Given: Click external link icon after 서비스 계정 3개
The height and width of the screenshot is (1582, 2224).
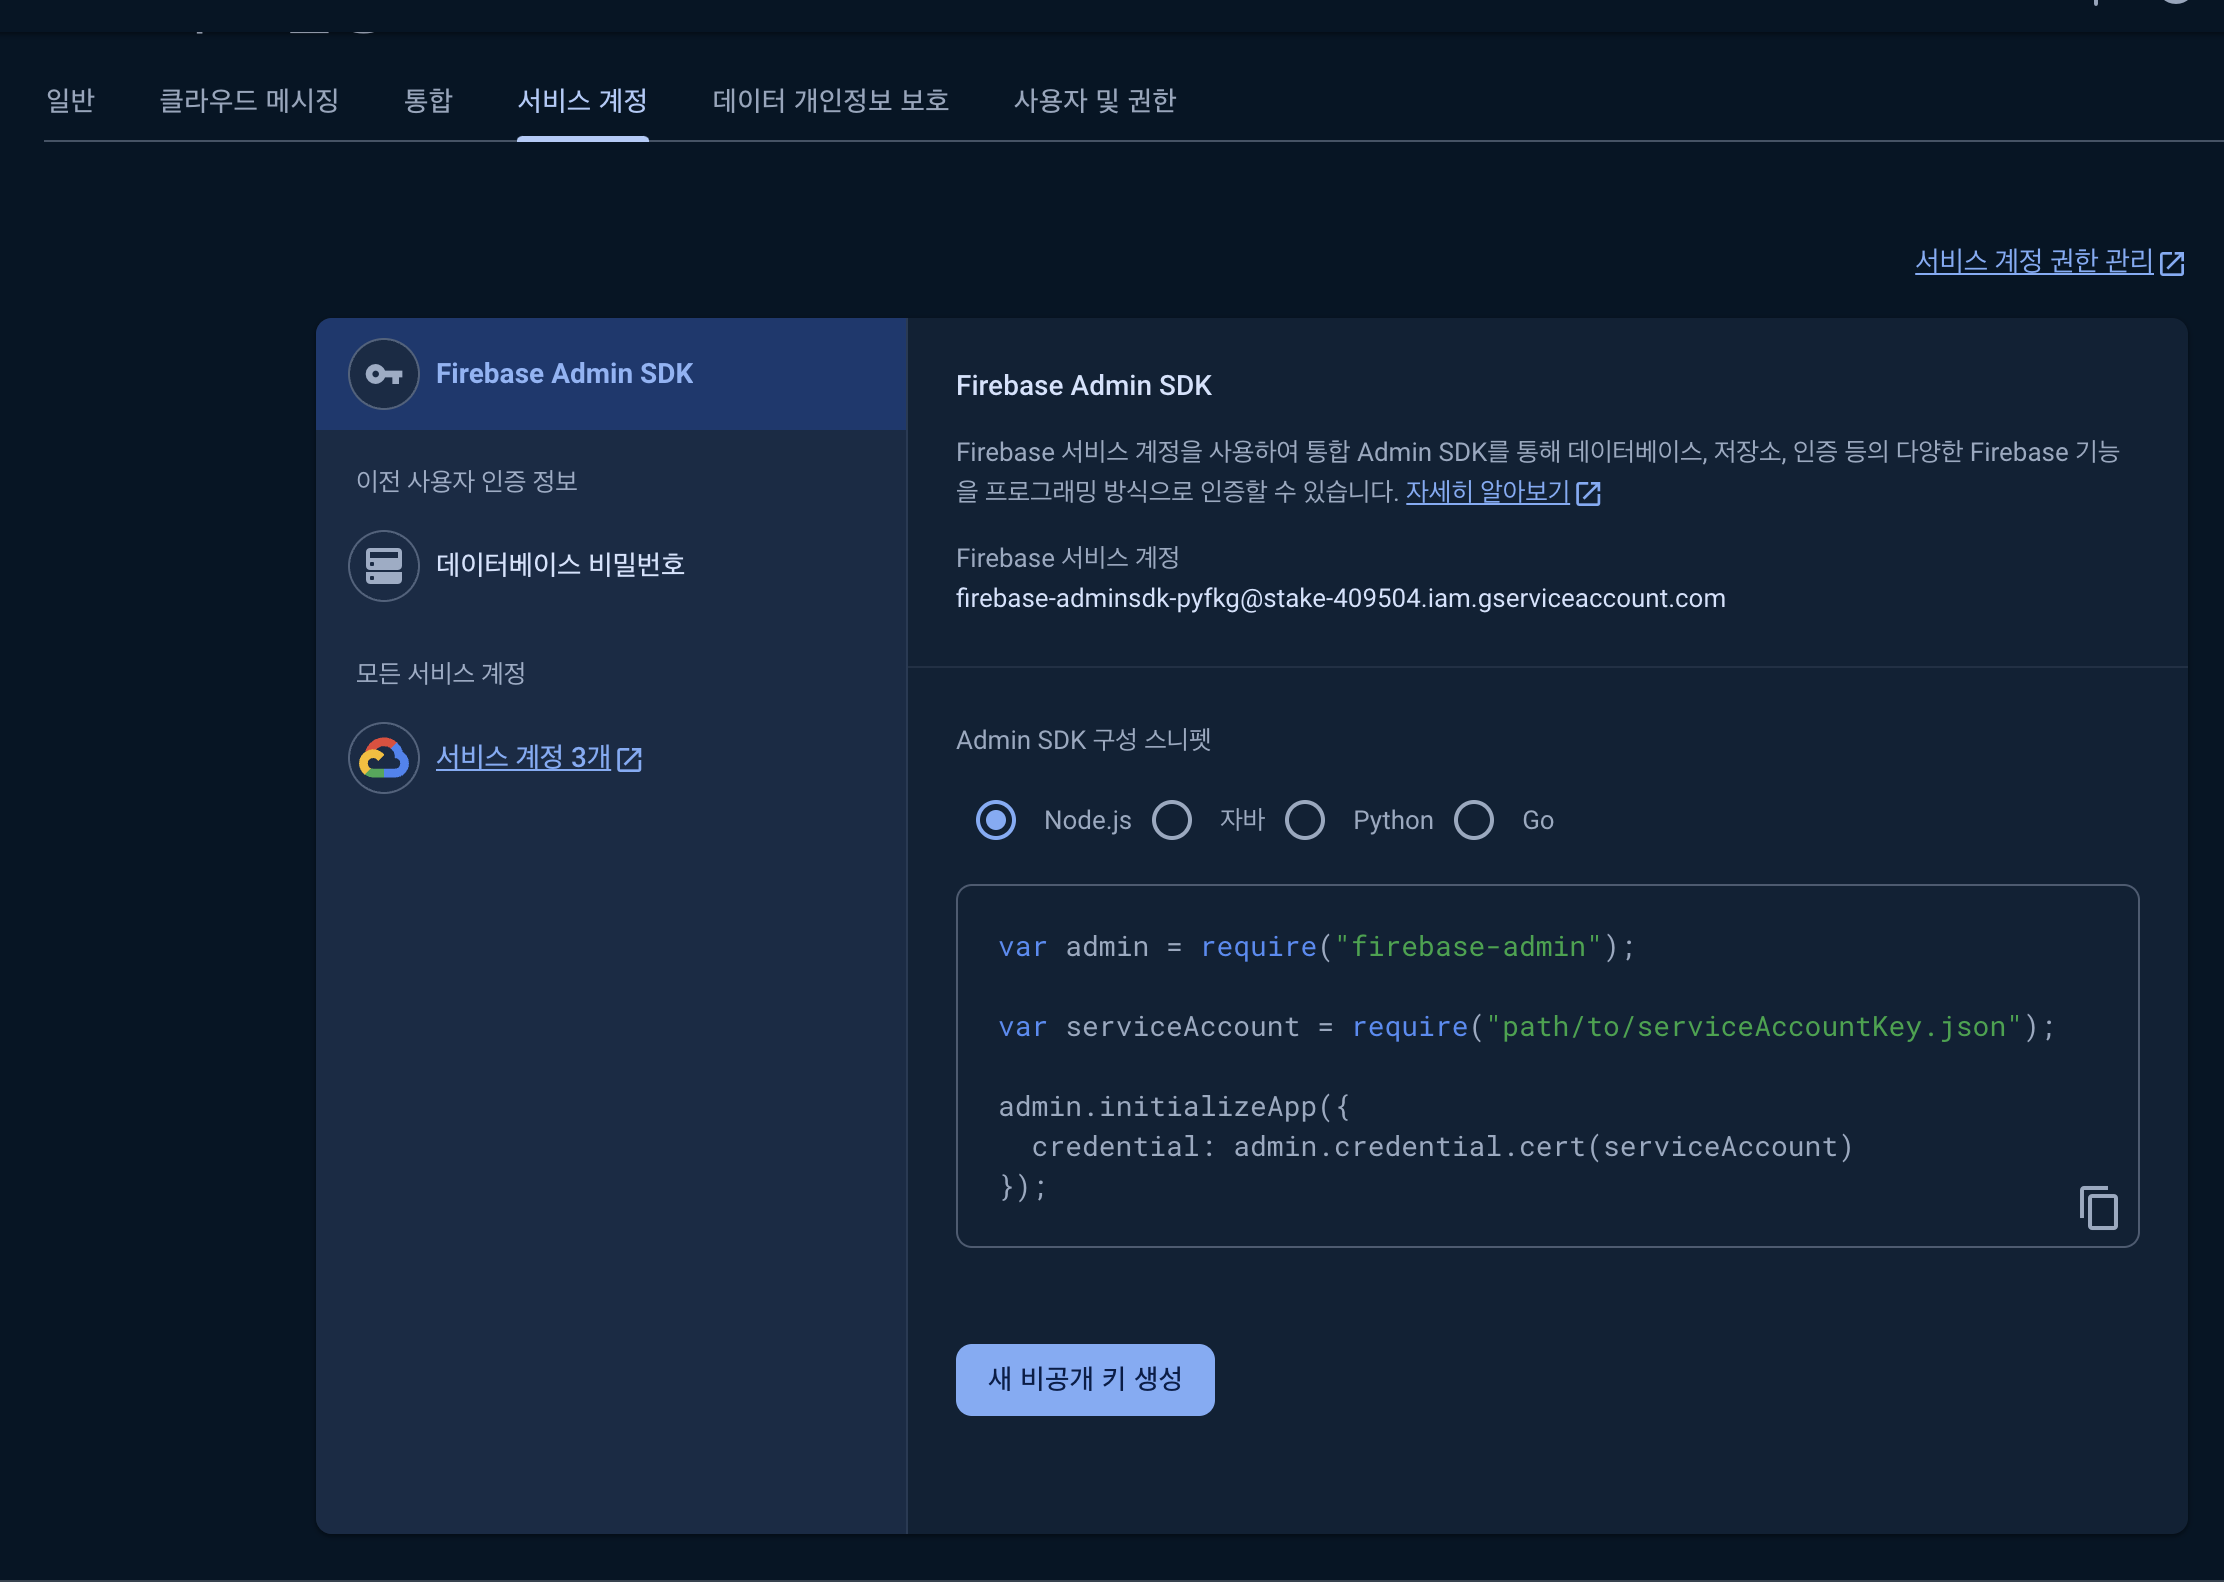Looking at the screenshot, I should (630, 759).
